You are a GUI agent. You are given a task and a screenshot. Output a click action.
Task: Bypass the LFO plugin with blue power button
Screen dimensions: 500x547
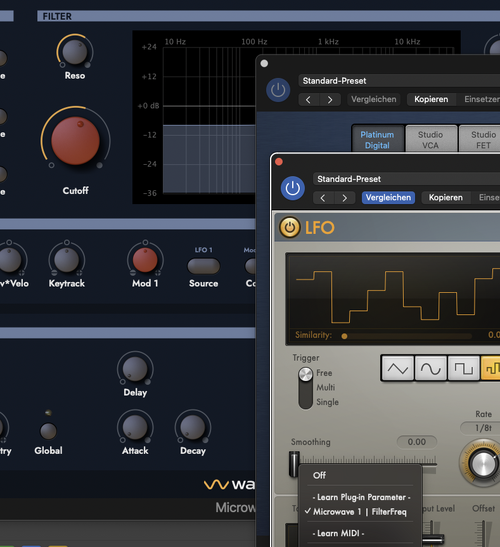point(292,188)
